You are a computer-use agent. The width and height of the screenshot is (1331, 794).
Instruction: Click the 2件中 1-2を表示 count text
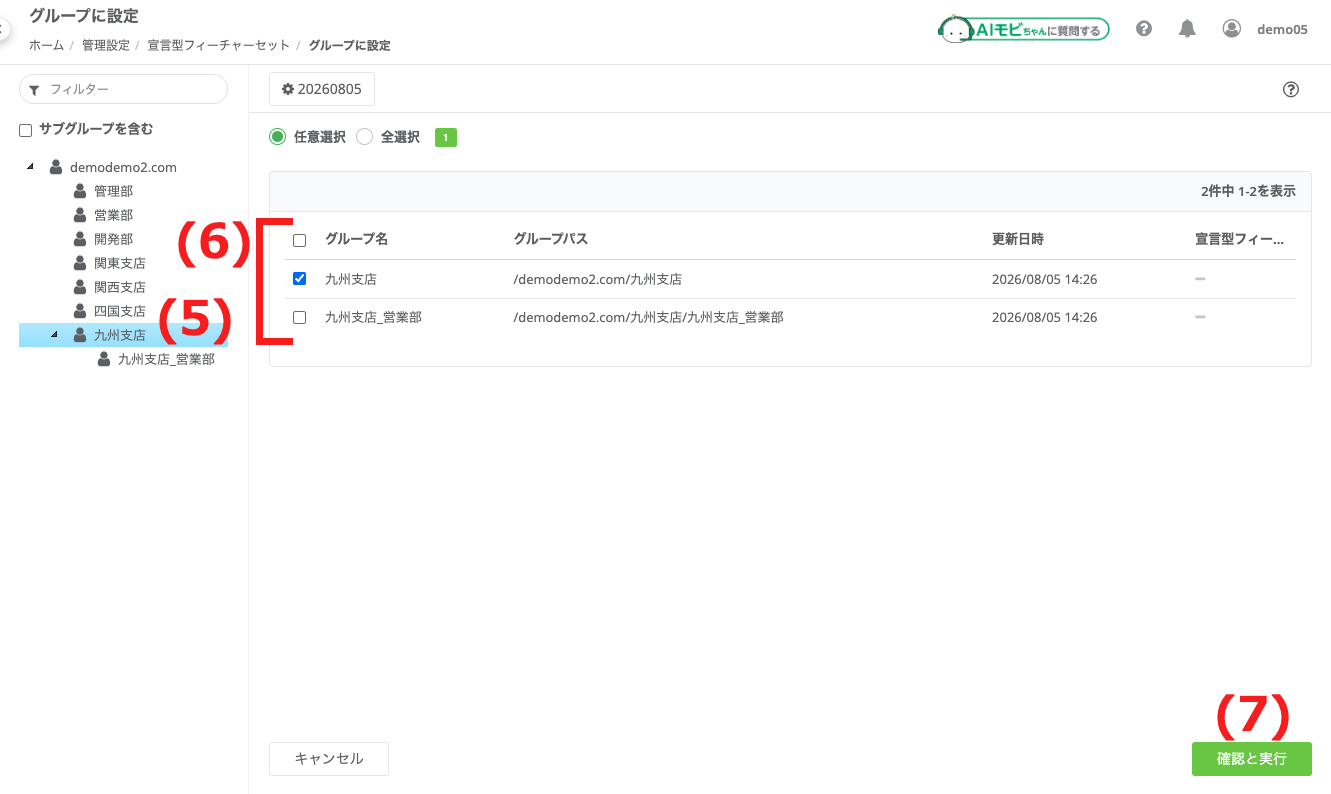point(1248,191)
